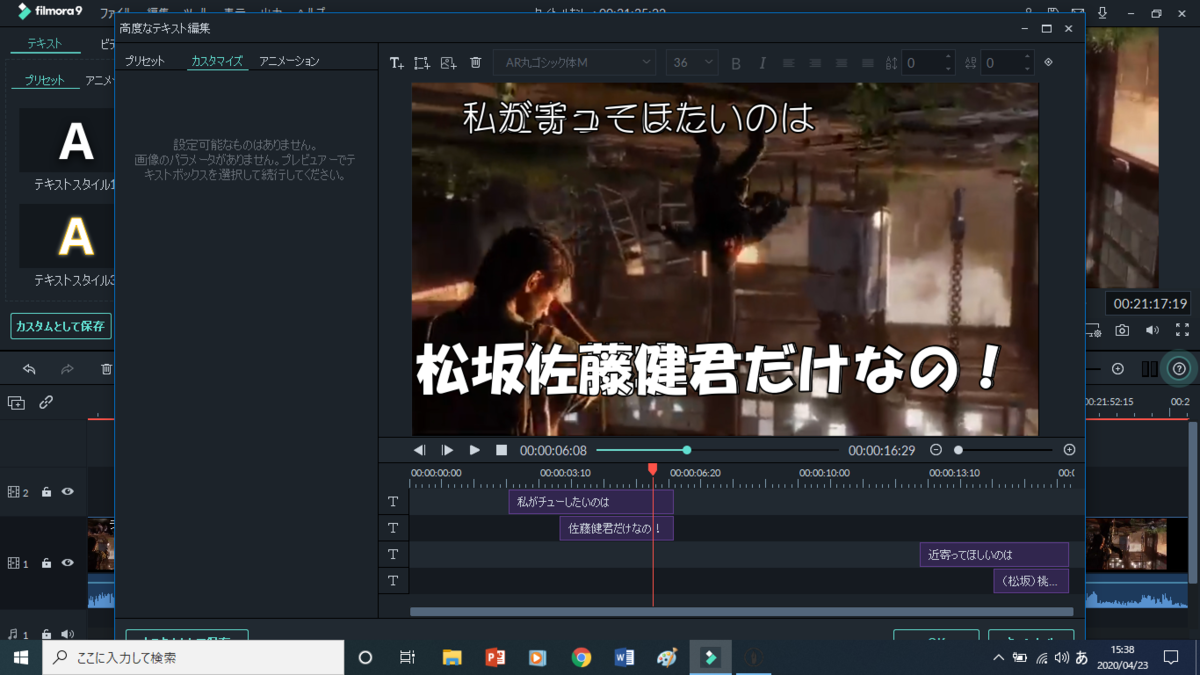
Task: Align text left
Action: point(789,63)
